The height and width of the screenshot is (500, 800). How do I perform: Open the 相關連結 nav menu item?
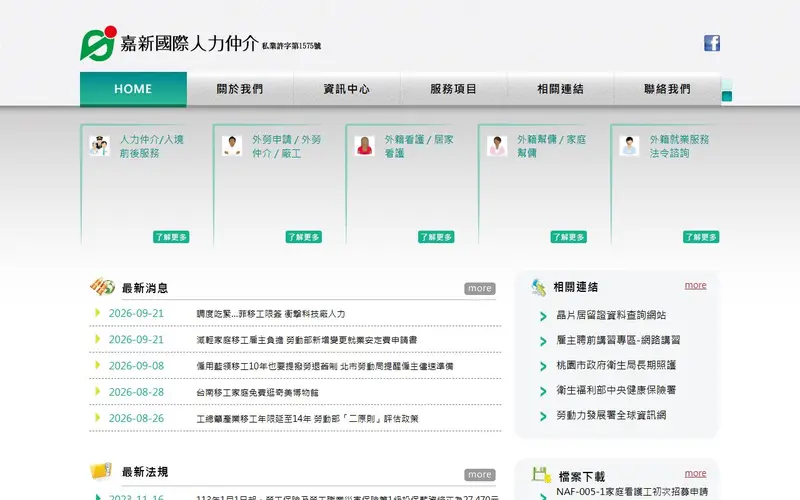click(560, 89)
